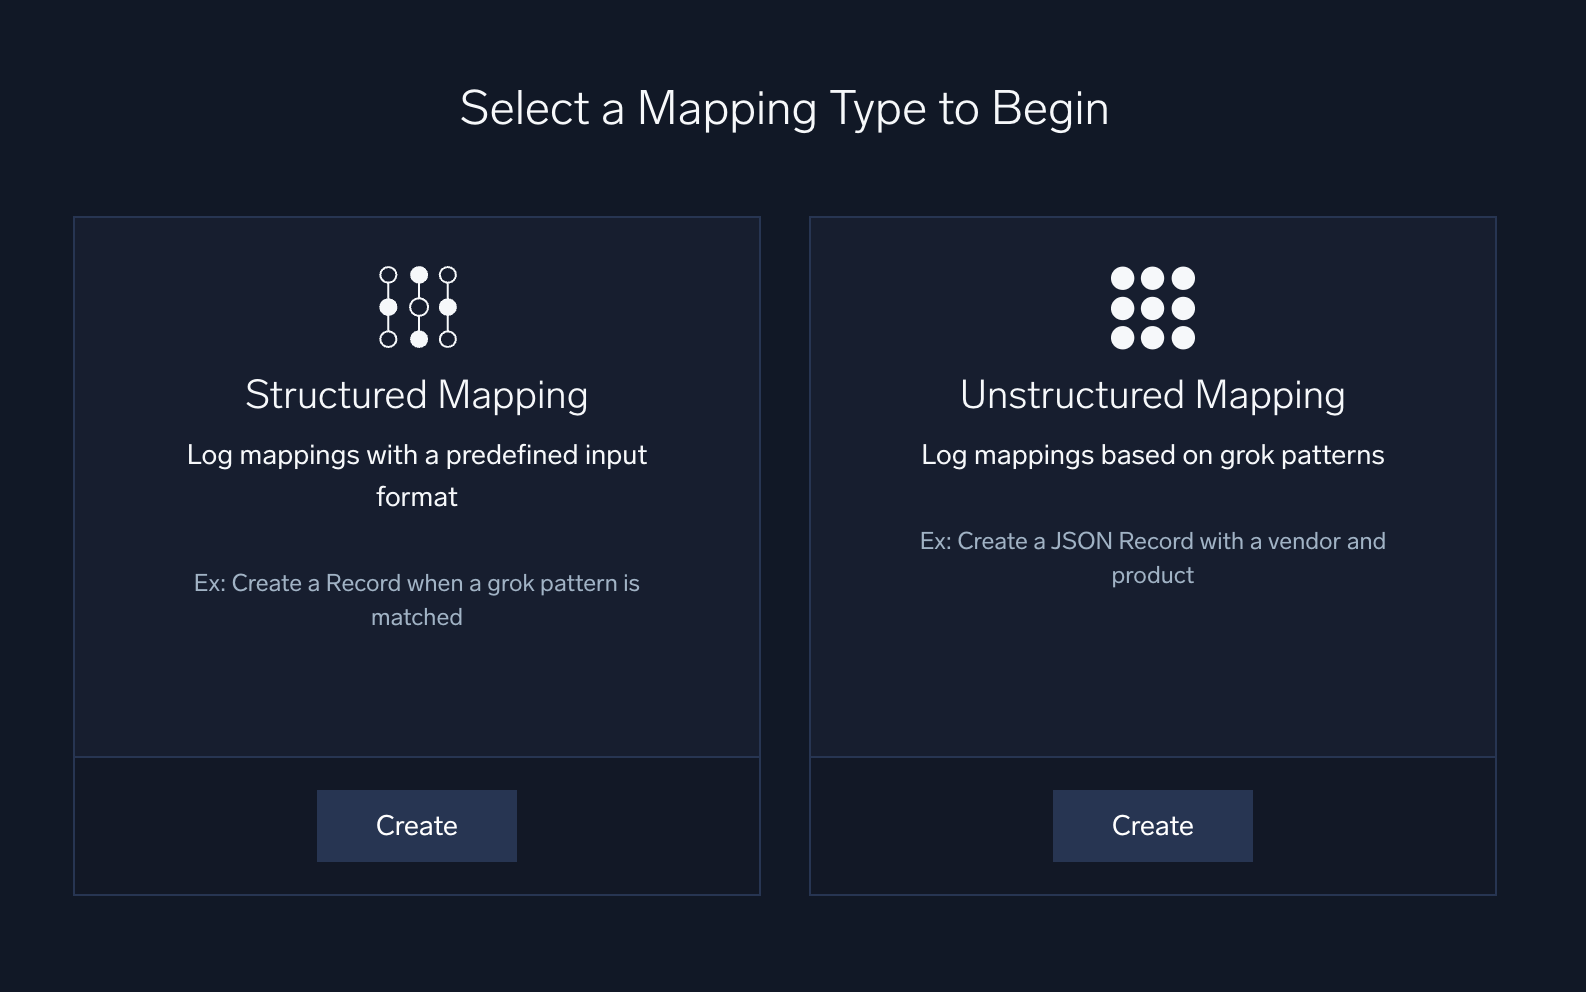Click the grok pattern matched example text
Viewport: 1586px width, 992px height.
tap(417, 600)
